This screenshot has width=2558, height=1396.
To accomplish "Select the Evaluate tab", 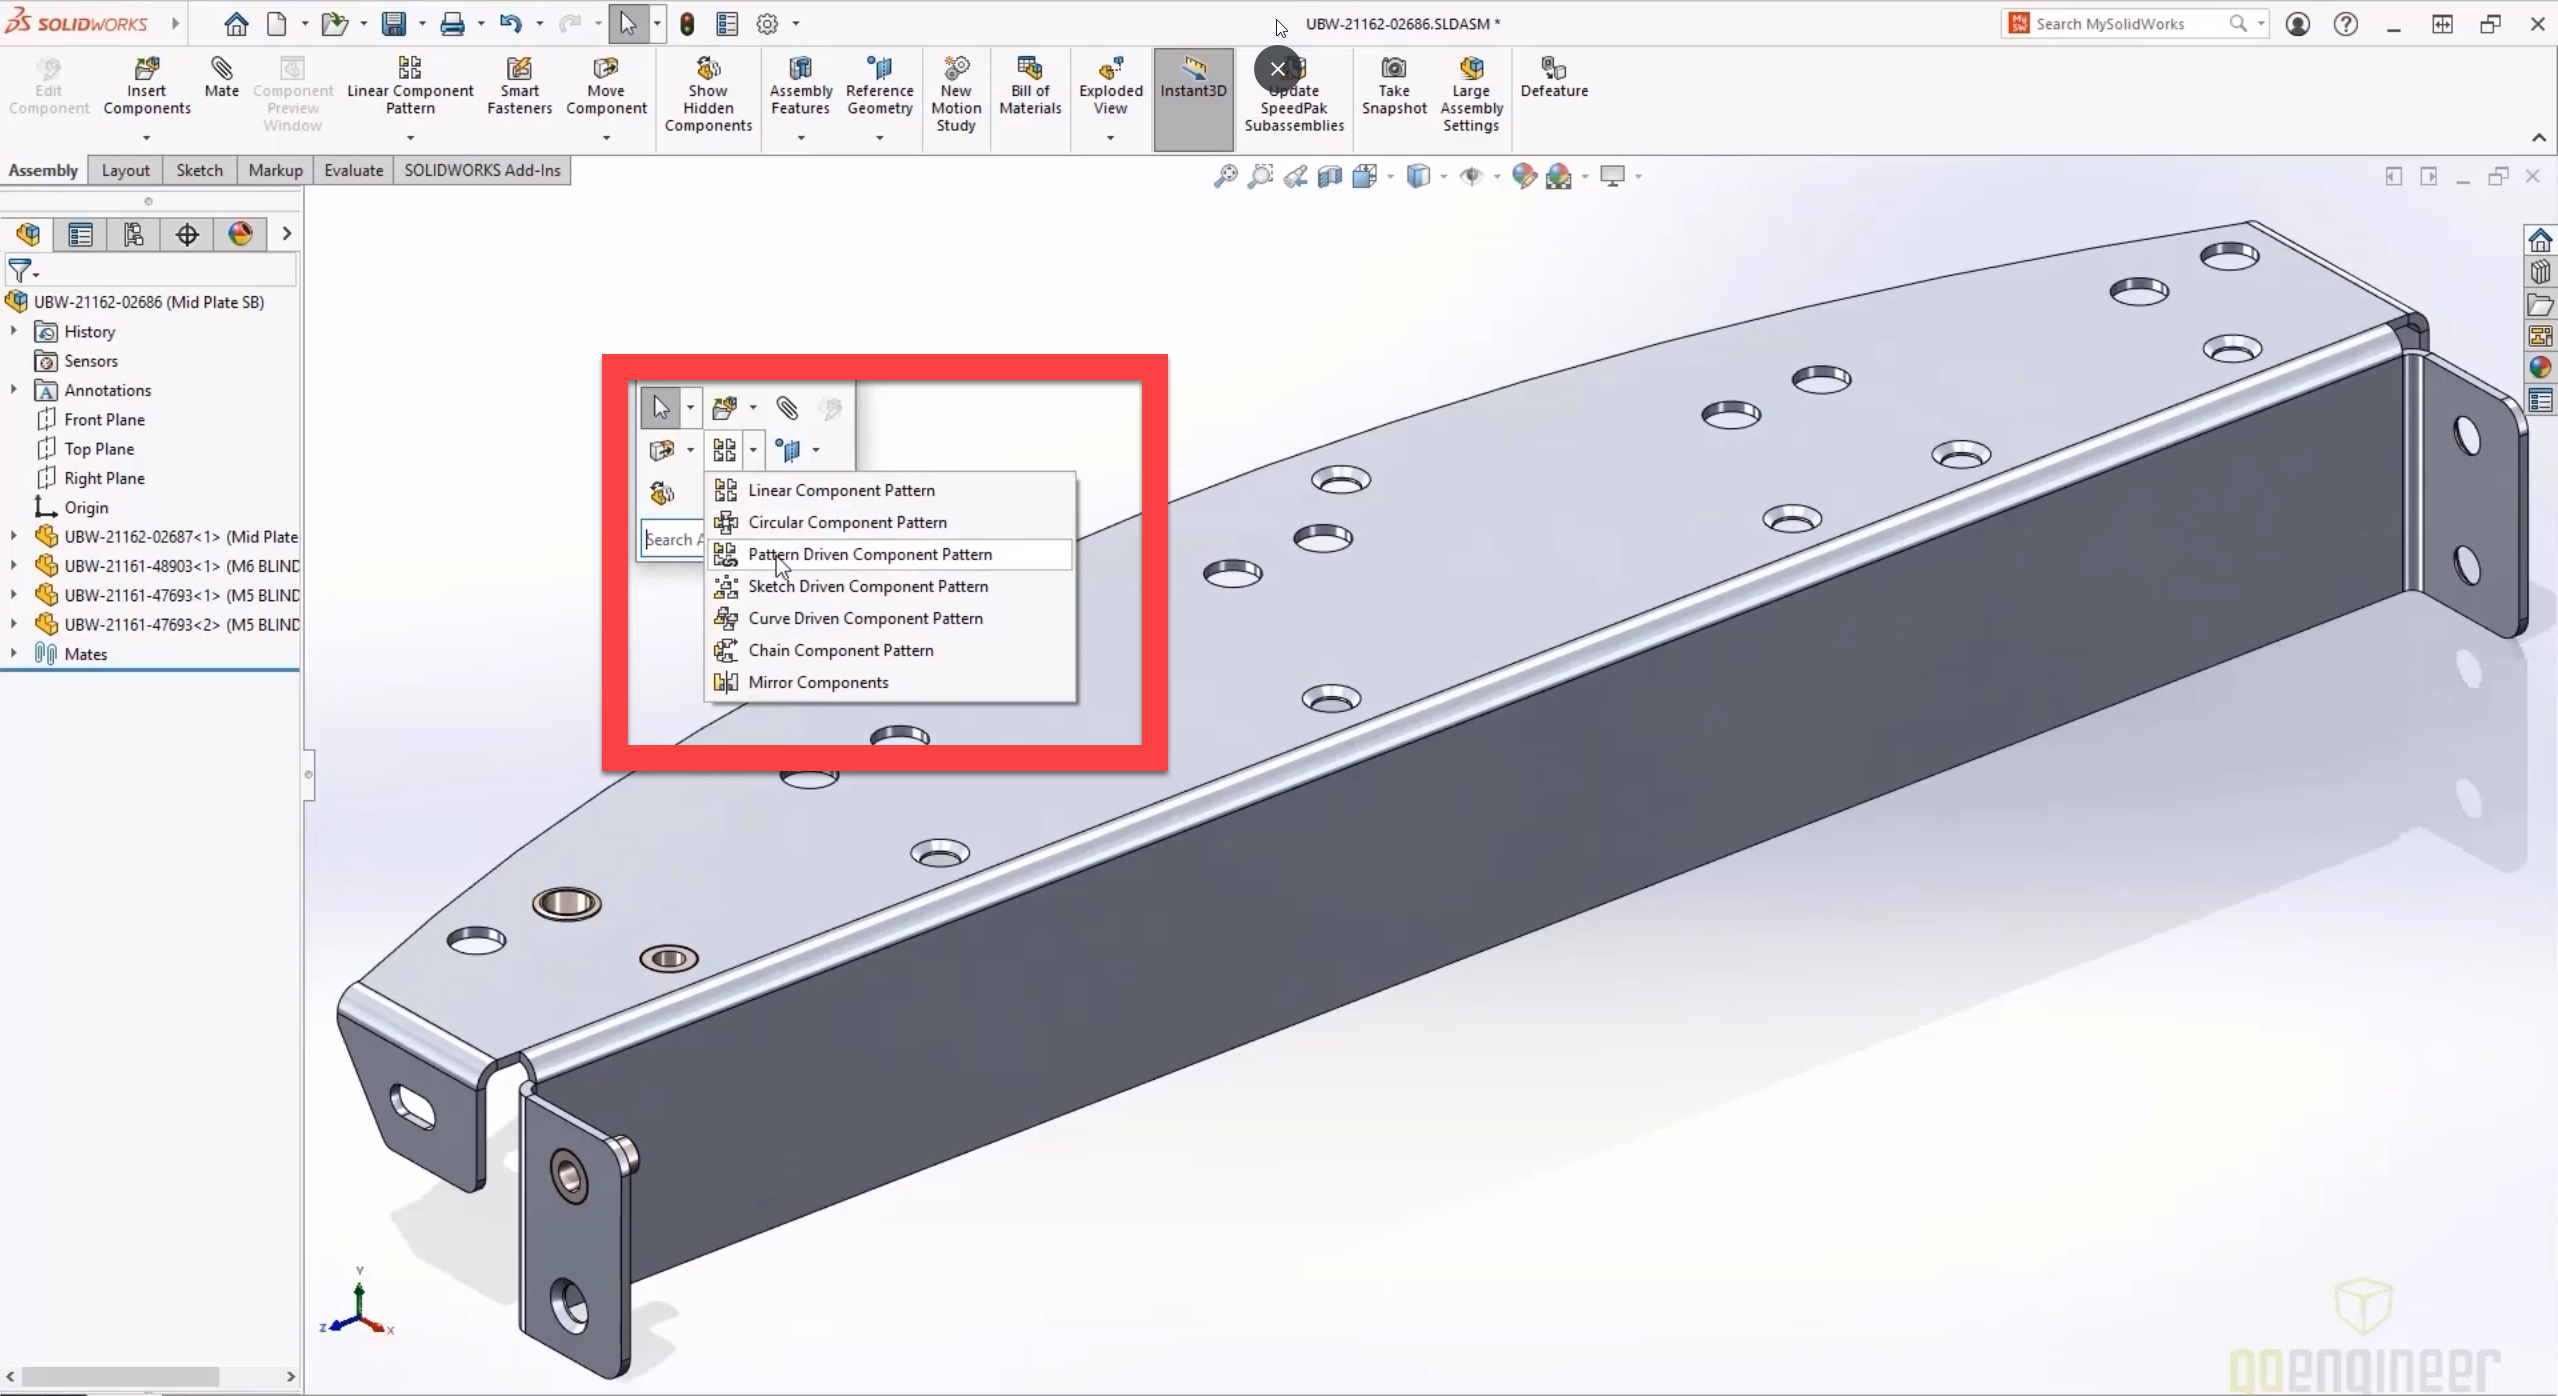I will pos(352,170).
